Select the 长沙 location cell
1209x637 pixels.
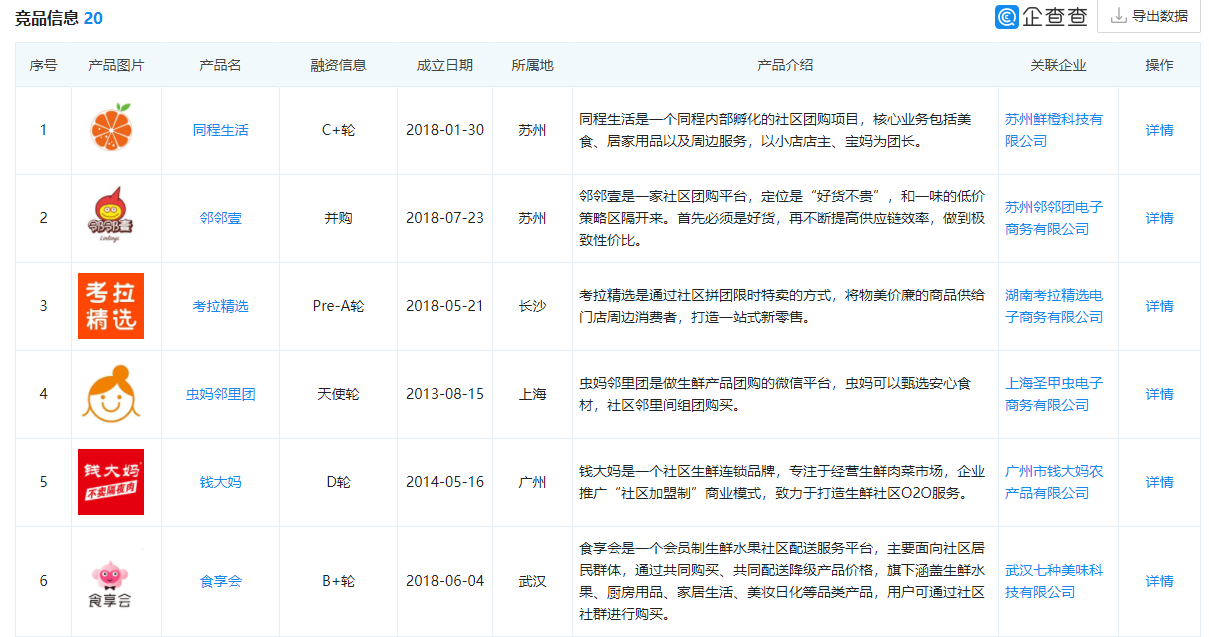pyautogui.click(x=532, y=306)
